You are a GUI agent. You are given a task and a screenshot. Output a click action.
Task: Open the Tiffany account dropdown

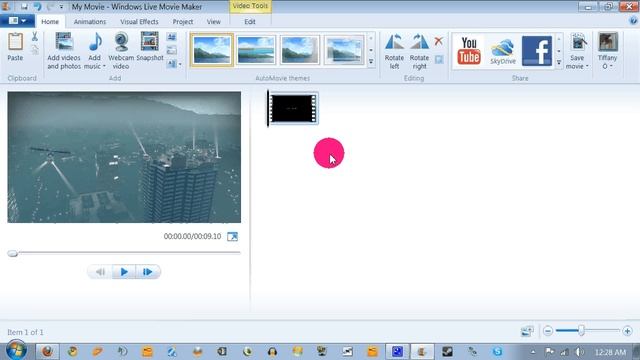(x=607, y=51)
